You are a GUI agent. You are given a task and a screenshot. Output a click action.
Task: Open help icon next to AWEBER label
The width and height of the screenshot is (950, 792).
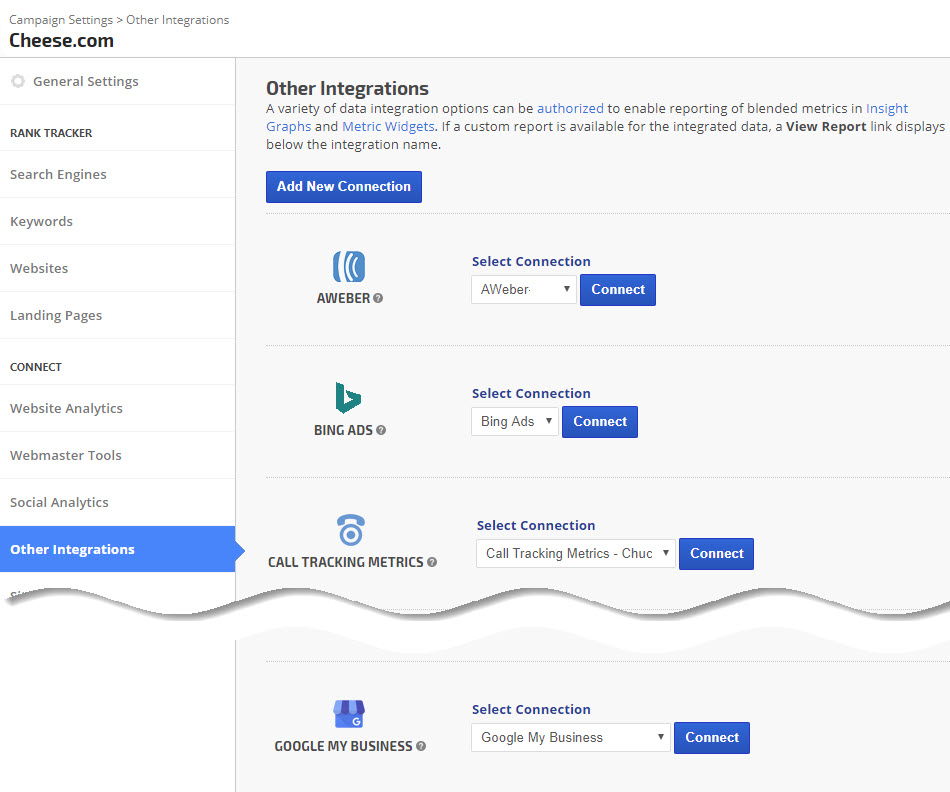pos(378,298)
